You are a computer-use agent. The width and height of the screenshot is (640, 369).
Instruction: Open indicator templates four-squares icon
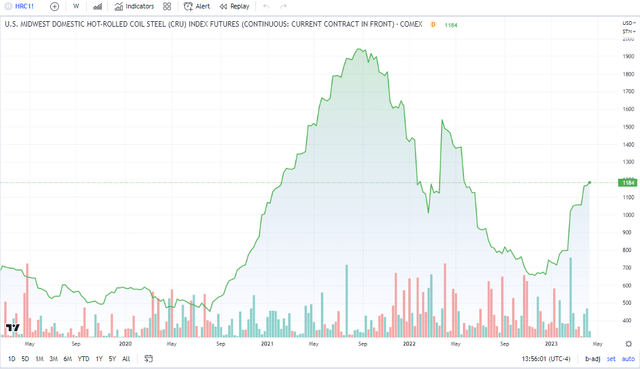click(x=167, y=7)
